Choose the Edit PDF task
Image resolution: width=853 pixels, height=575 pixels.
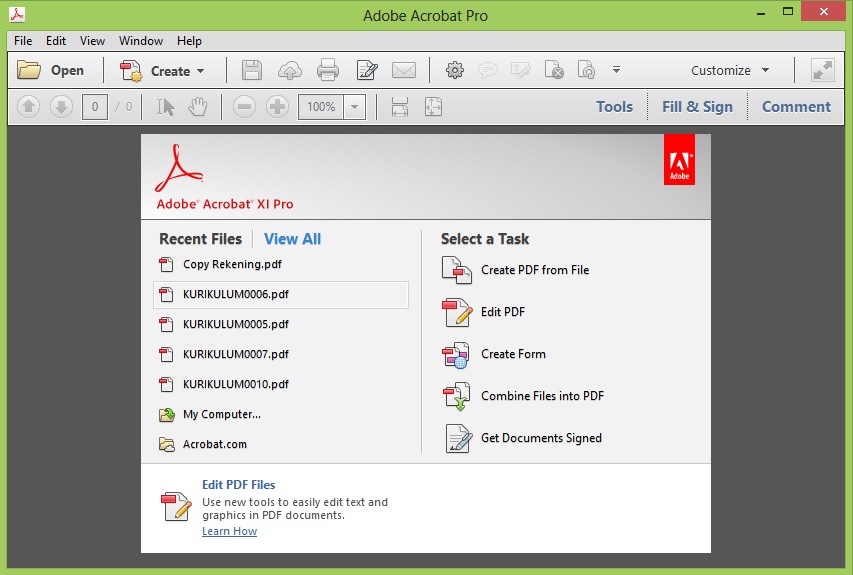coord(503,312)
